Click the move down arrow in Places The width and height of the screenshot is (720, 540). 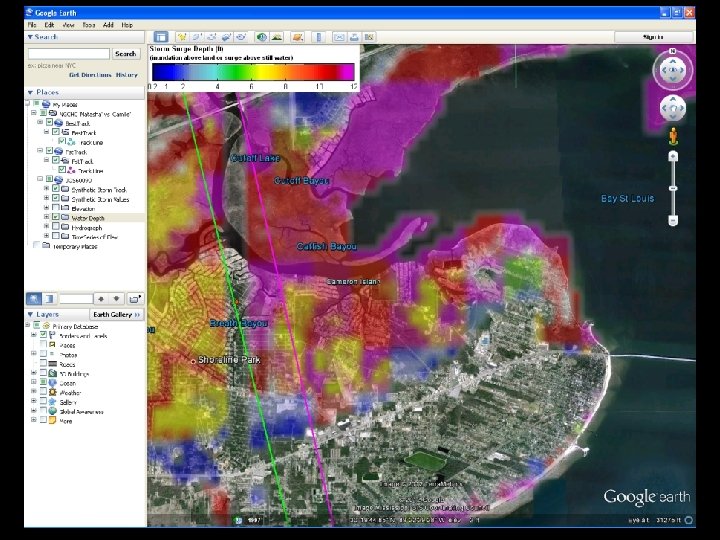[117, 299]
